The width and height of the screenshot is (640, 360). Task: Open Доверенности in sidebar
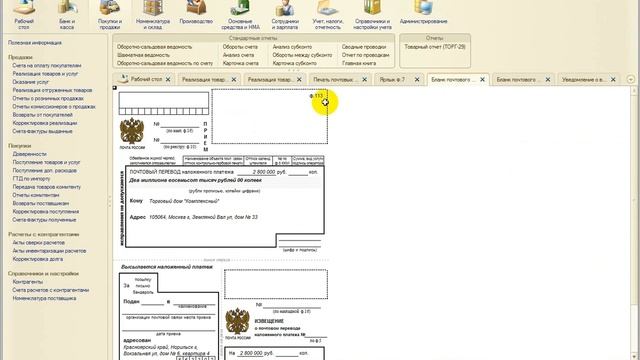coord(29,154)
